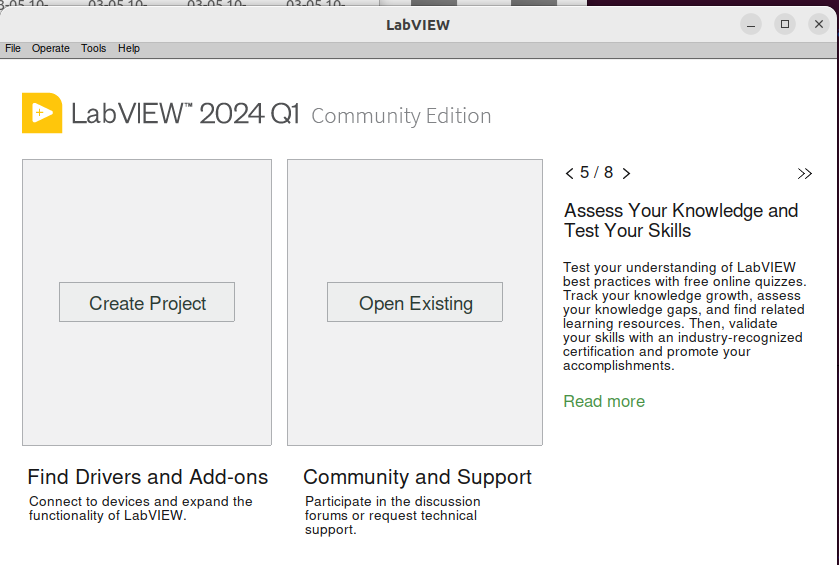Select the Assess Your Knowledge heading
839x565 pixels.
(681, 220)
